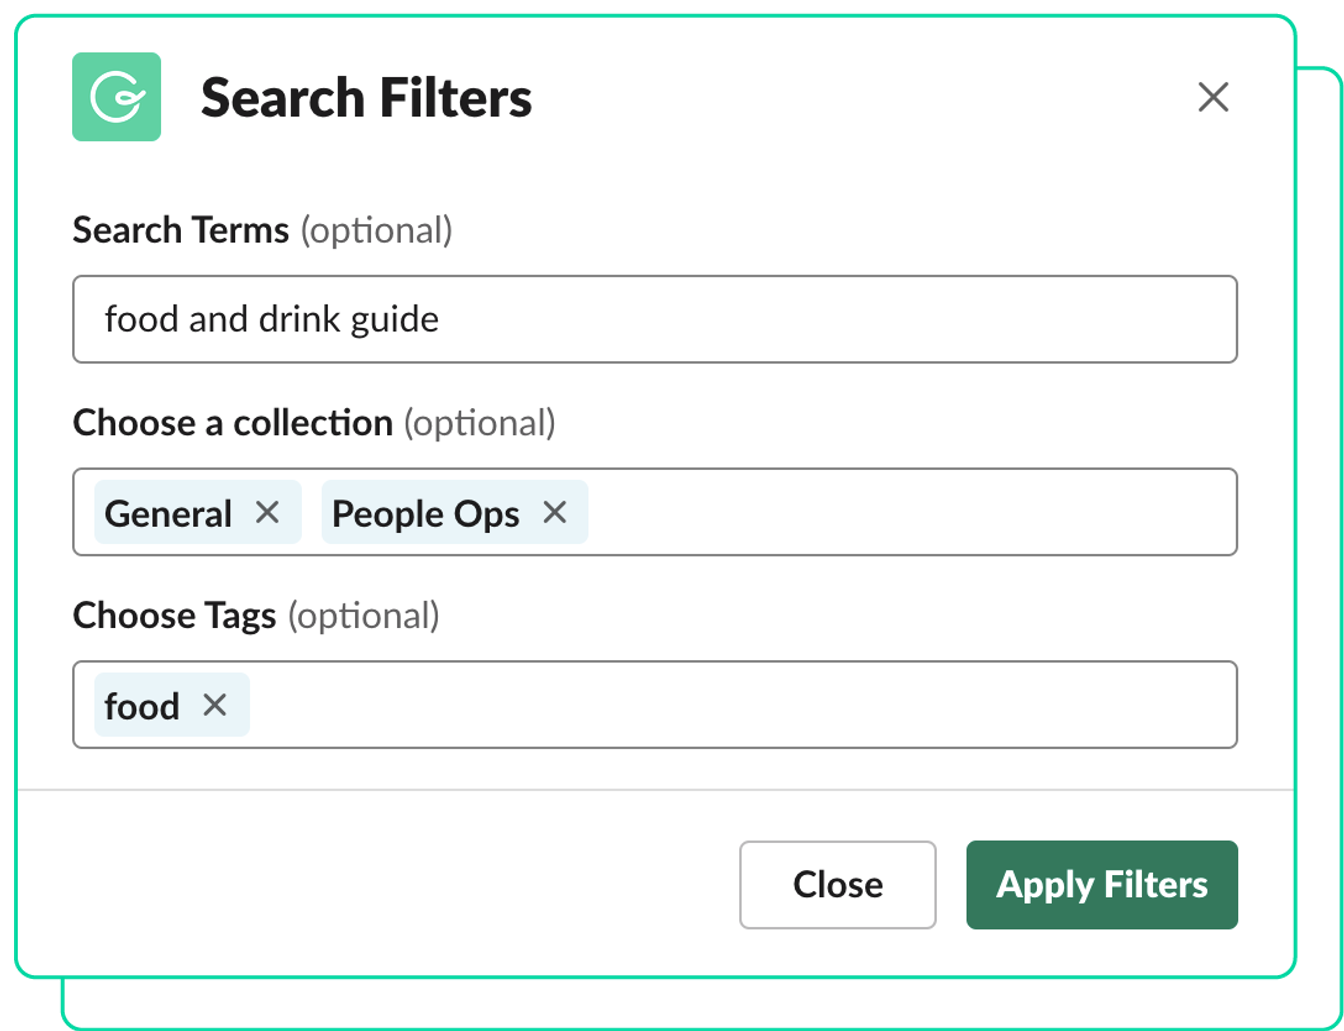Click the X icon to close Search Filters
This screenshot has width=1344, height=1031.
tap(1213, 97)
